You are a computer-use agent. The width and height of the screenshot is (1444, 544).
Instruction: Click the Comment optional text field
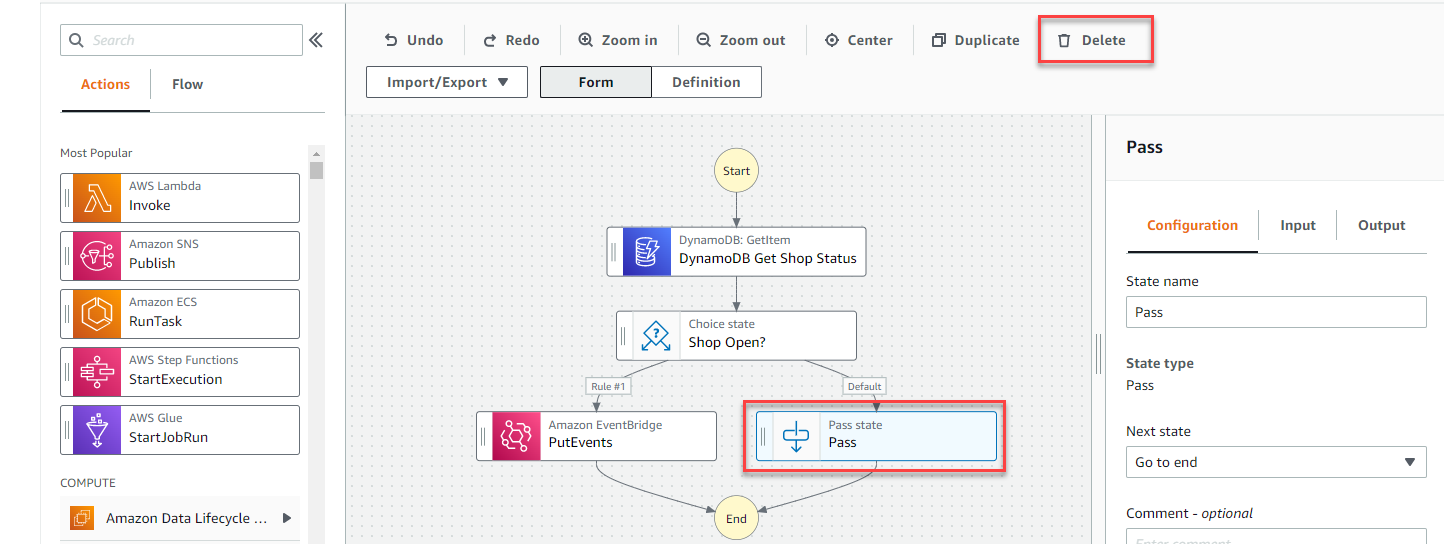(x=1276, y=537)
